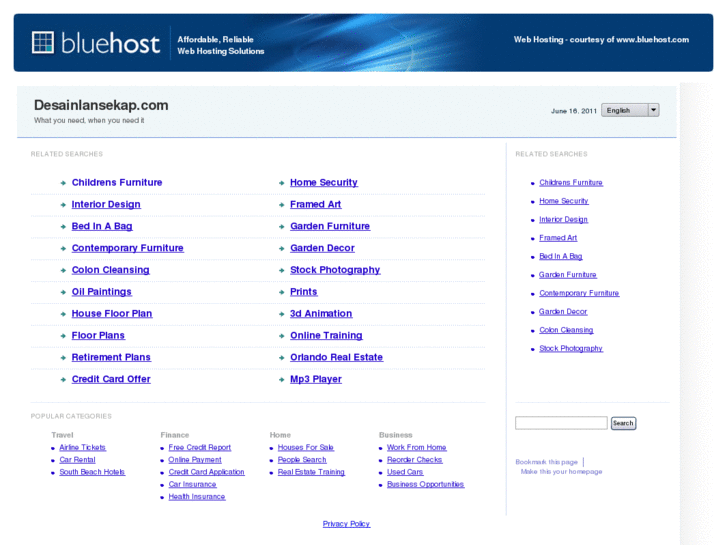
Task: Open sidebar Home Security link
Action: click(x=563, y=201)
